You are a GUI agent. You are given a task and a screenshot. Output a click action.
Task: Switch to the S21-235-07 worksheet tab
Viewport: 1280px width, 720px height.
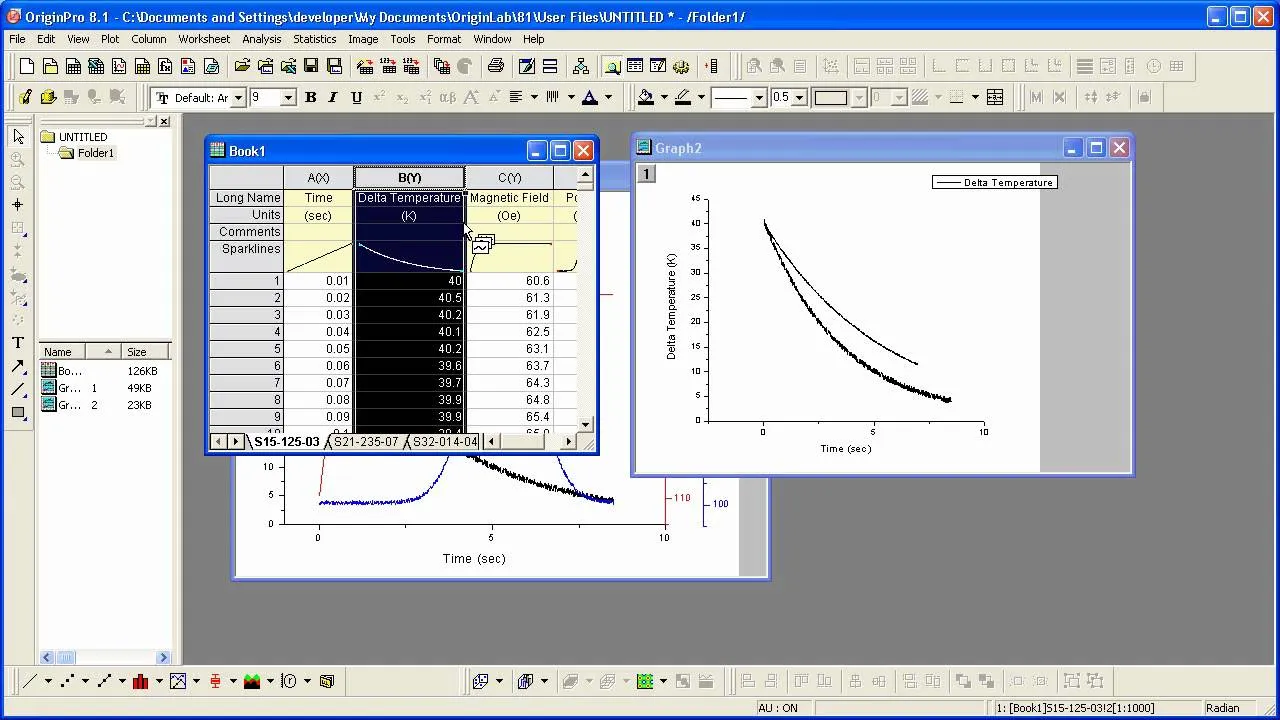point(366,441)
